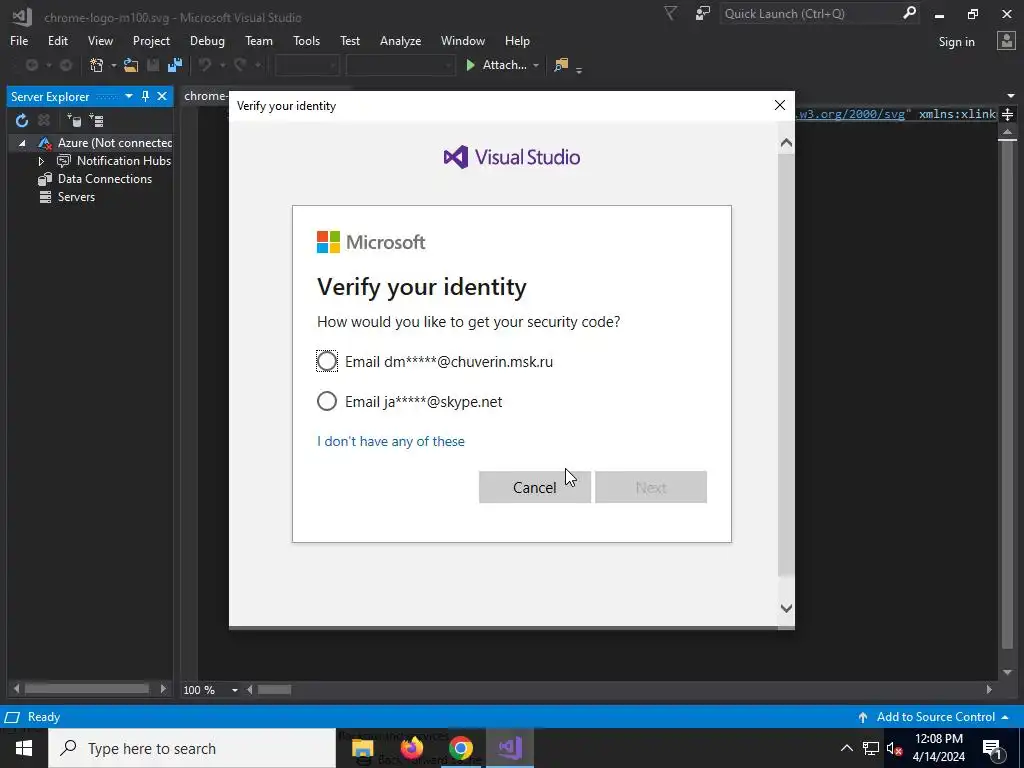This screenshot has width=1024, height=768.
Task: Click the Save All toolbar icon
Action: tap(175, 65)
